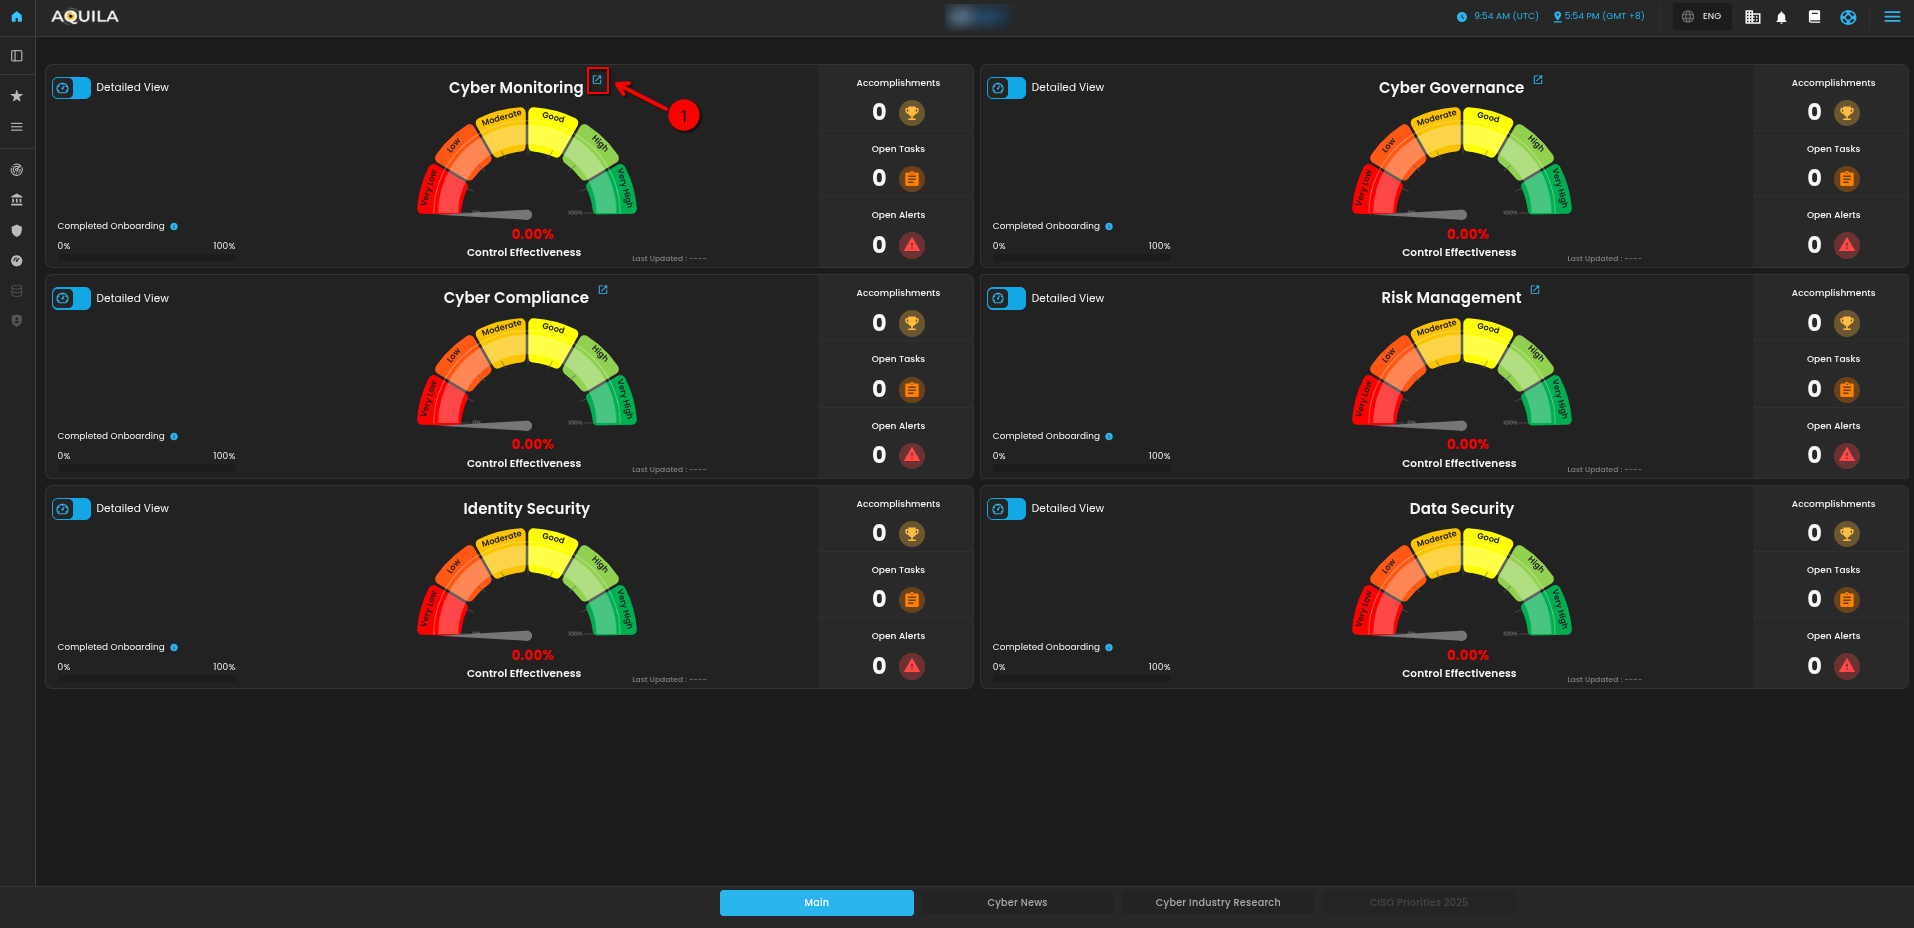
Task: Collapse the sidebar panel toggle
Action: pyautogui.click(x=17, y=56)
